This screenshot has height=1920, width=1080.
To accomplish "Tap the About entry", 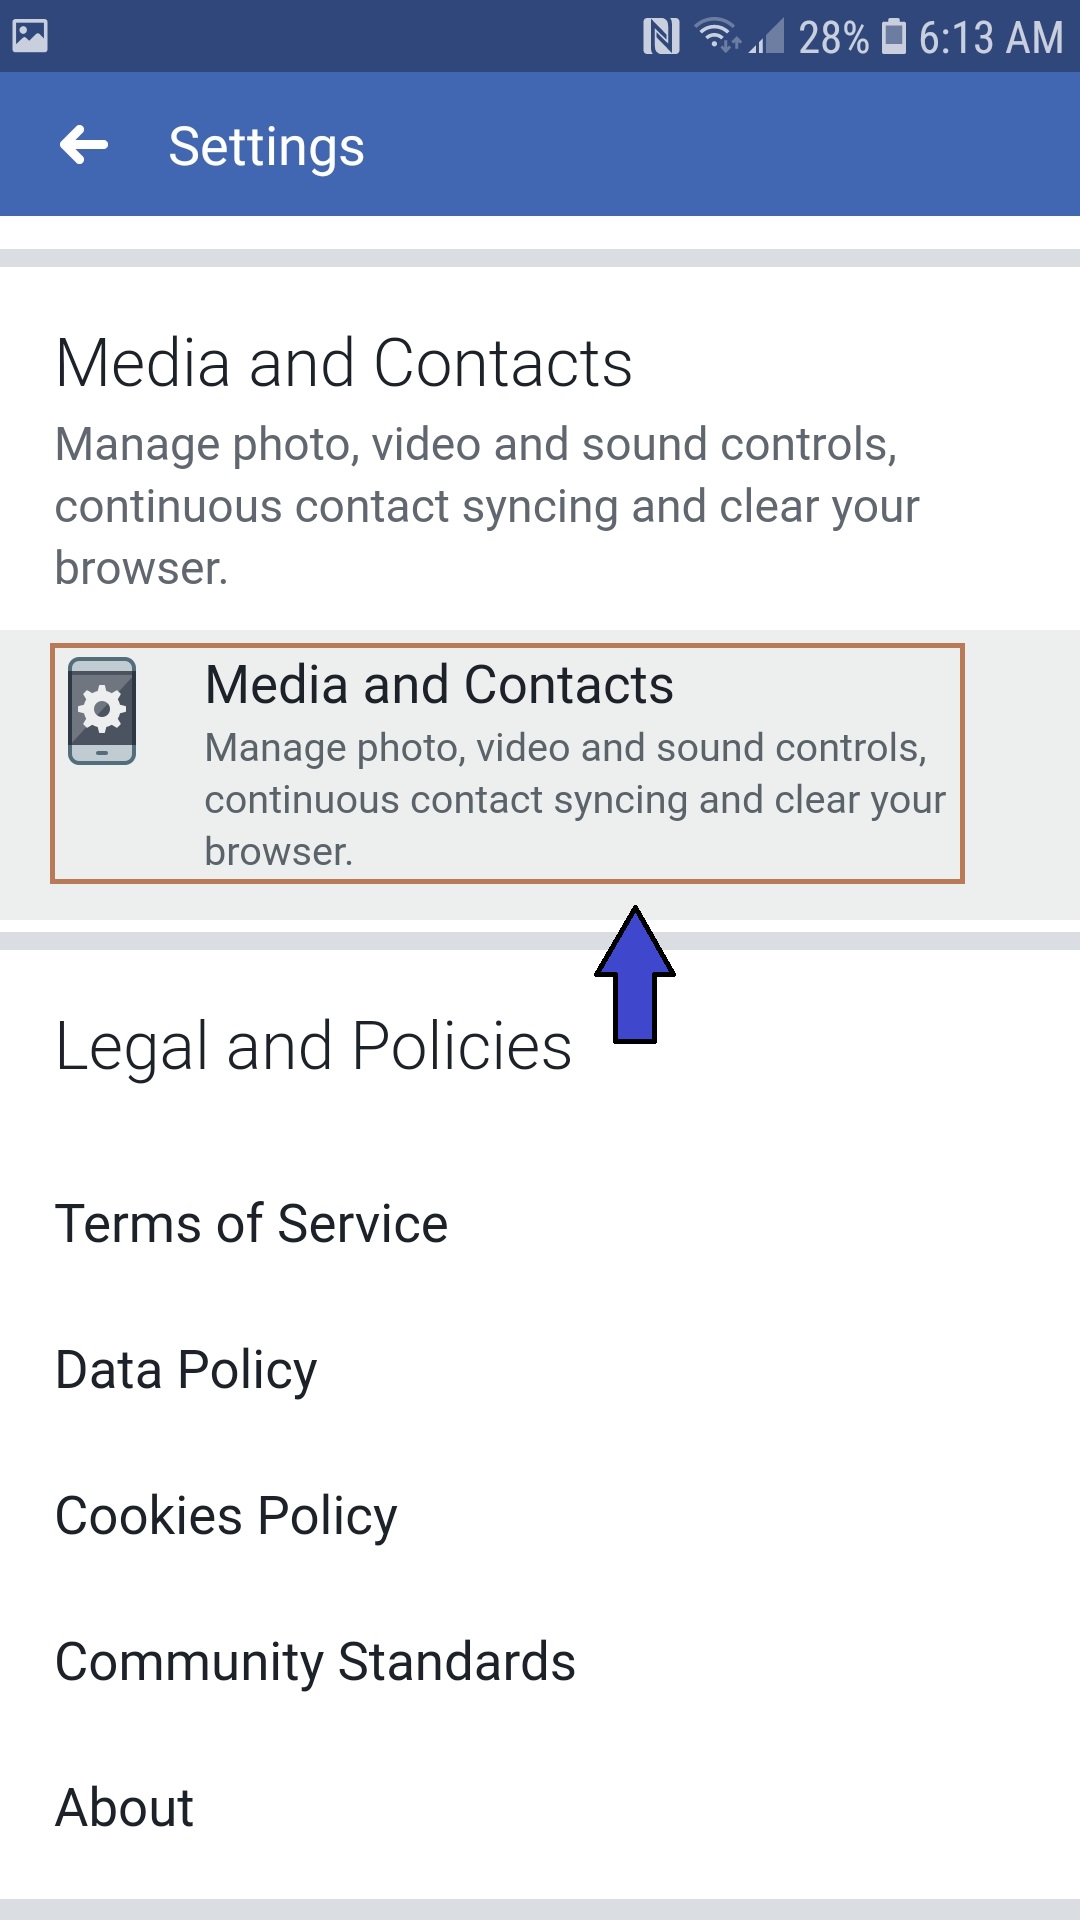I will [124, 1806].
